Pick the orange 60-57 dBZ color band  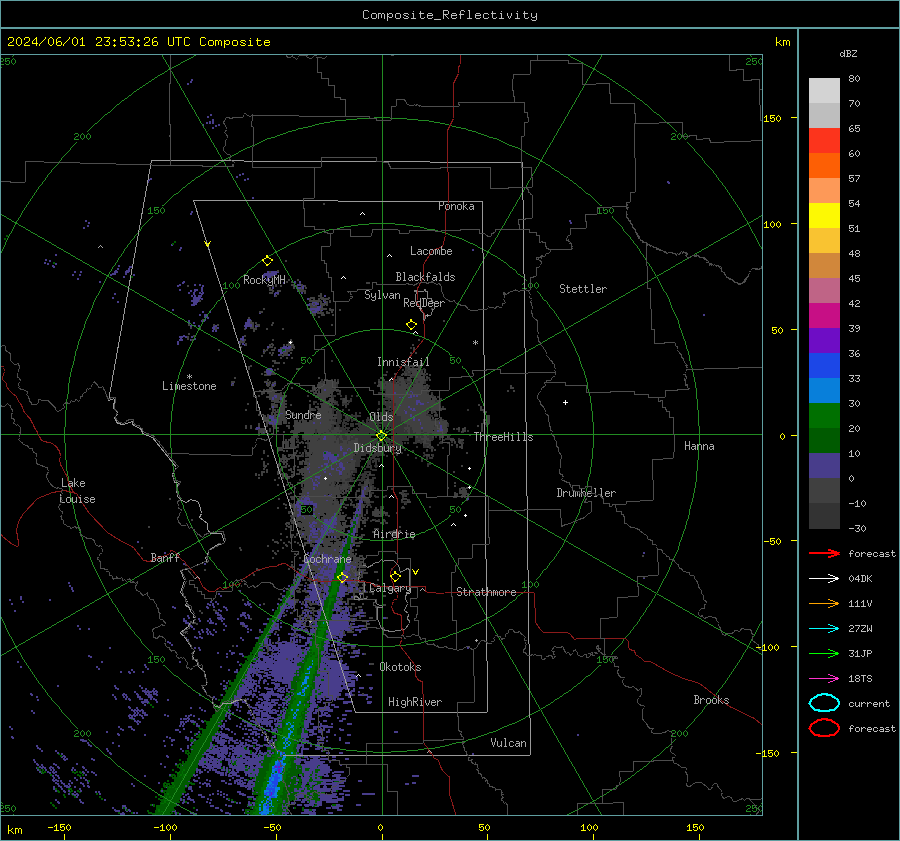coord(824,166)
